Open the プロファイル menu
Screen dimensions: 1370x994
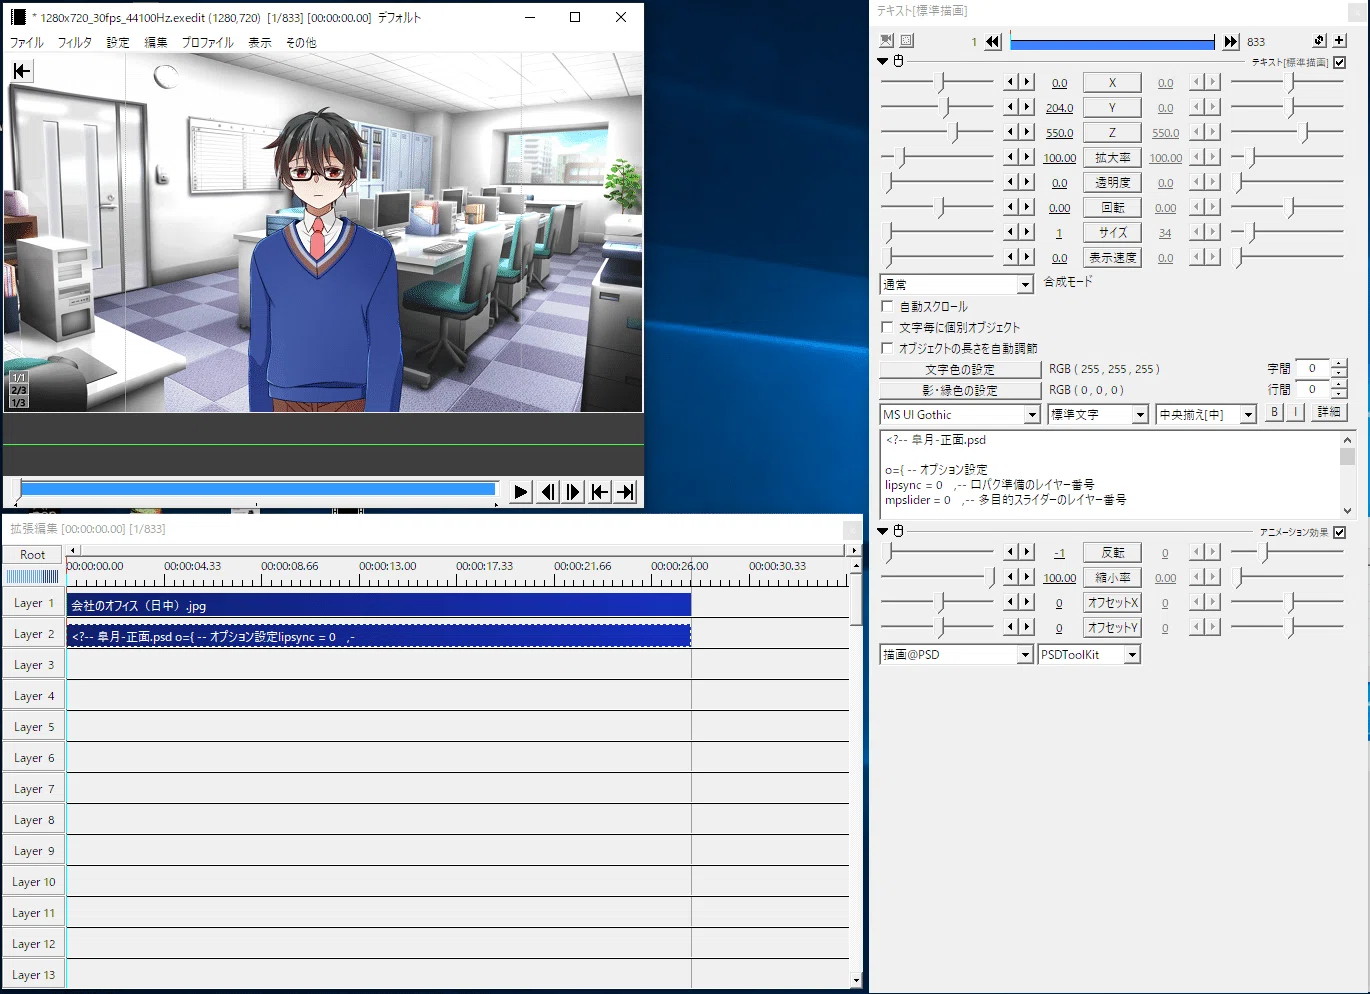[207, 43]
